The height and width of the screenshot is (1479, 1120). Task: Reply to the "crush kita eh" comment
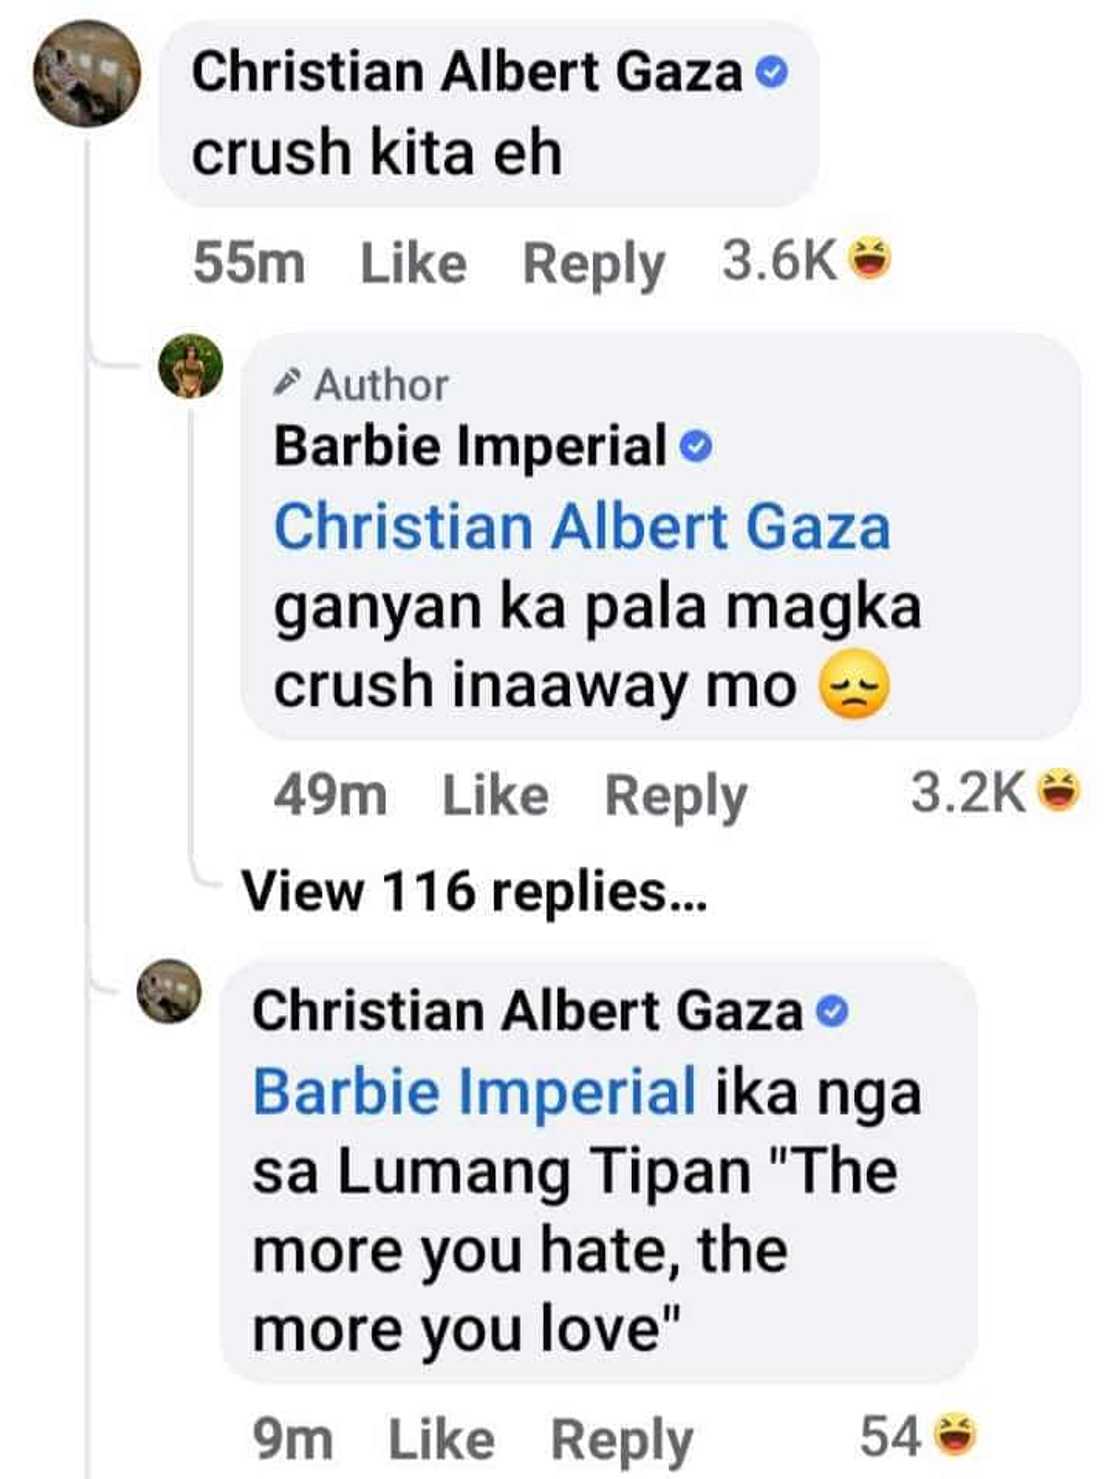[x=593, y=265]
